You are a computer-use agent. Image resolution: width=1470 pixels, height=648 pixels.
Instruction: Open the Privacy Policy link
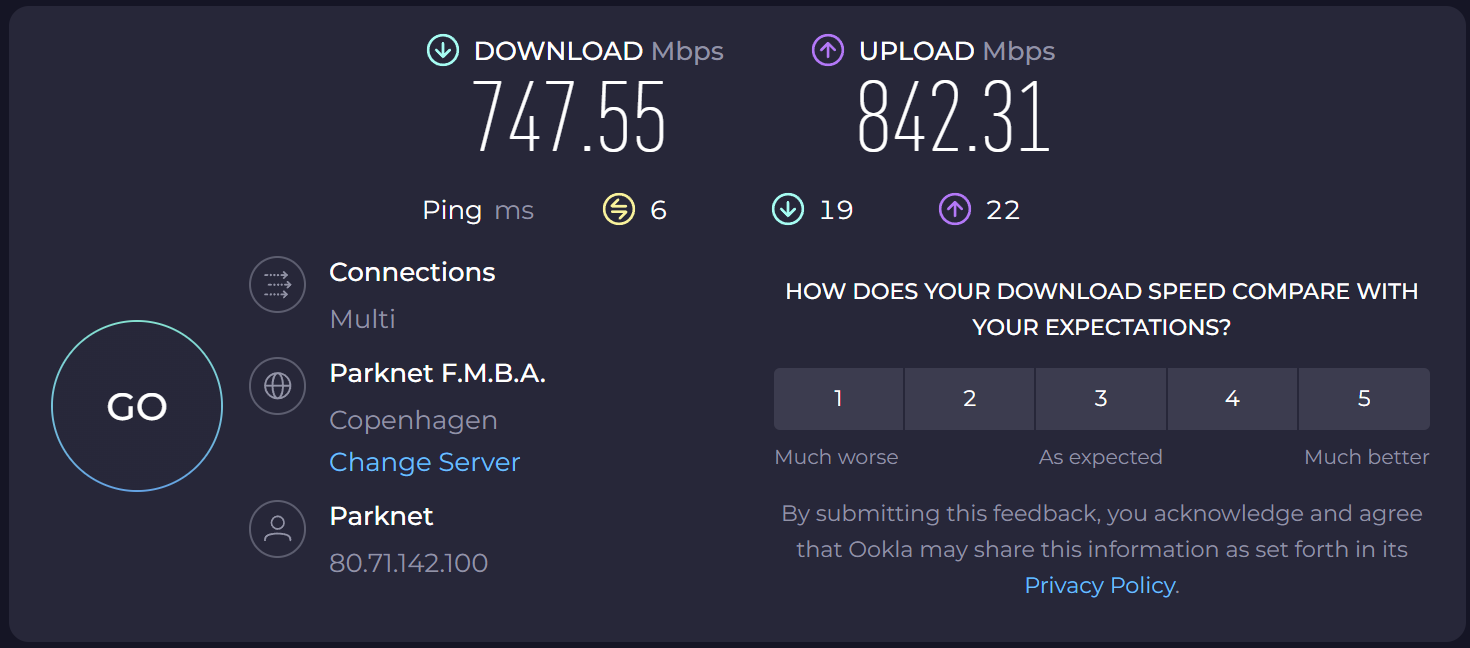coord(1099,586)
